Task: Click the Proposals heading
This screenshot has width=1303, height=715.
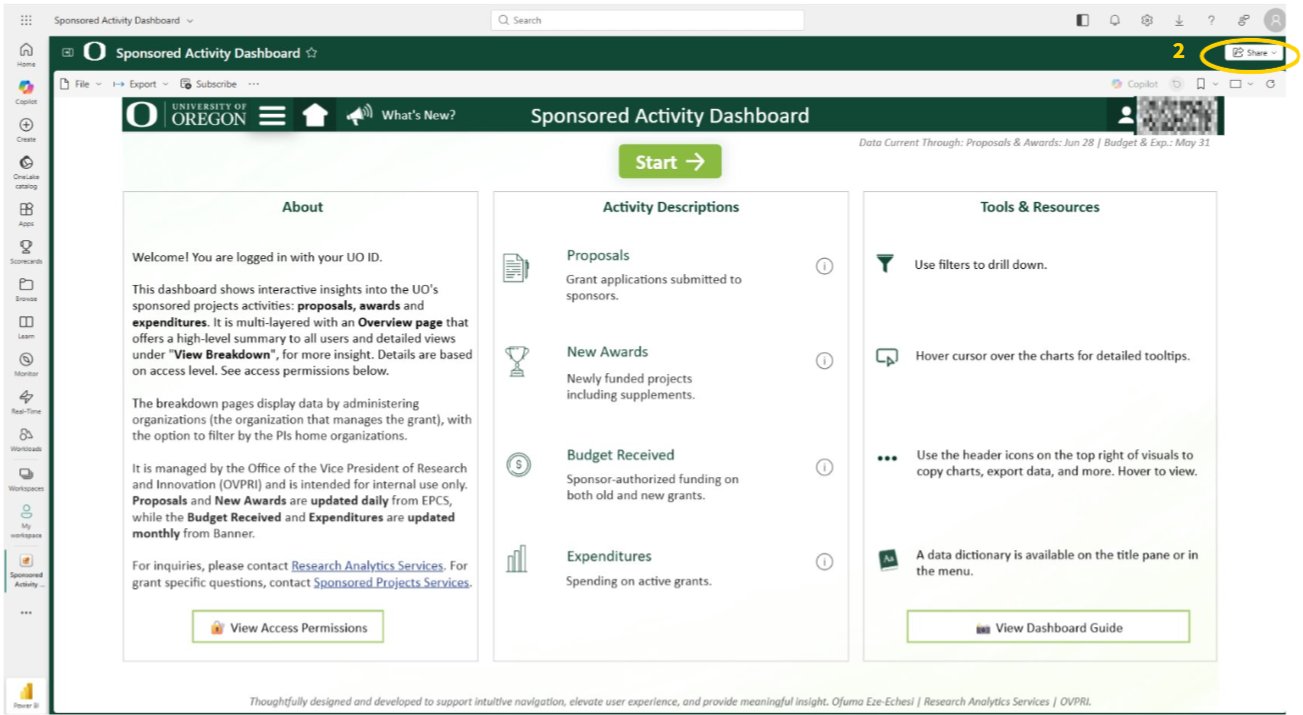Action: click(x=598, y=255)
